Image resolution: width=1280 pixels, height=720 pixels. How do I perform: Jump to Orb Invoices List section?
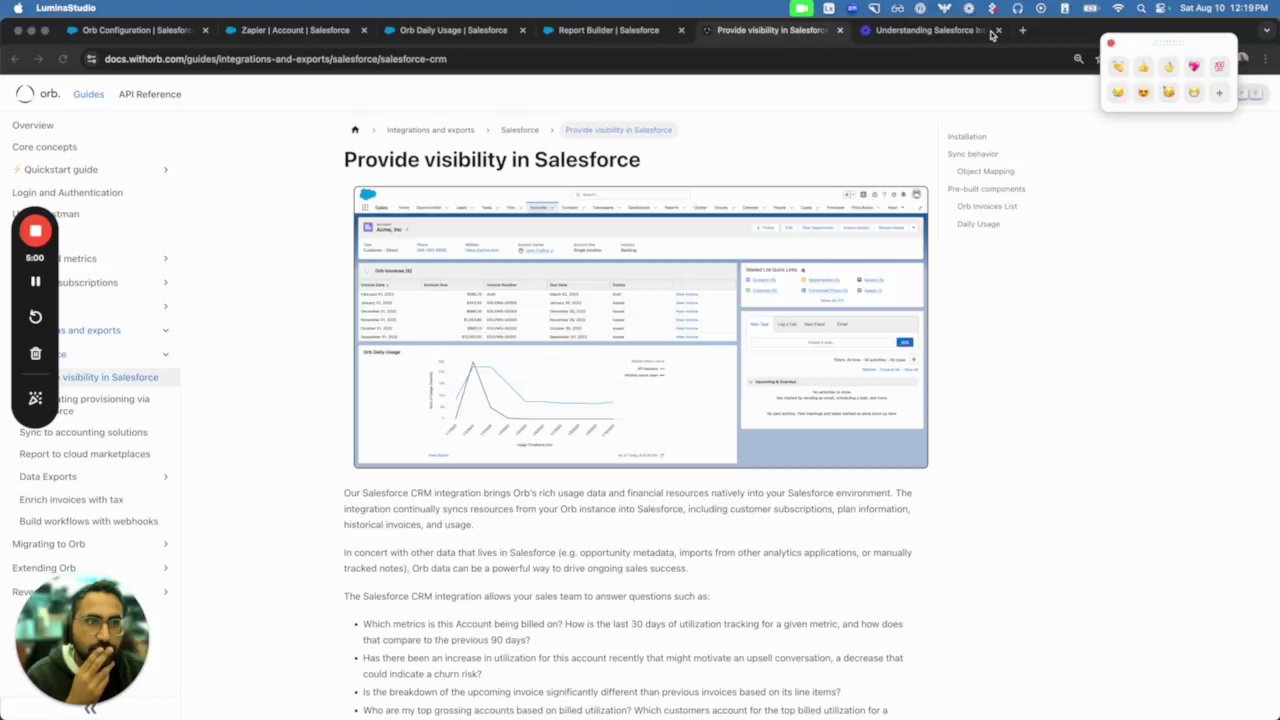pos(987,206)
